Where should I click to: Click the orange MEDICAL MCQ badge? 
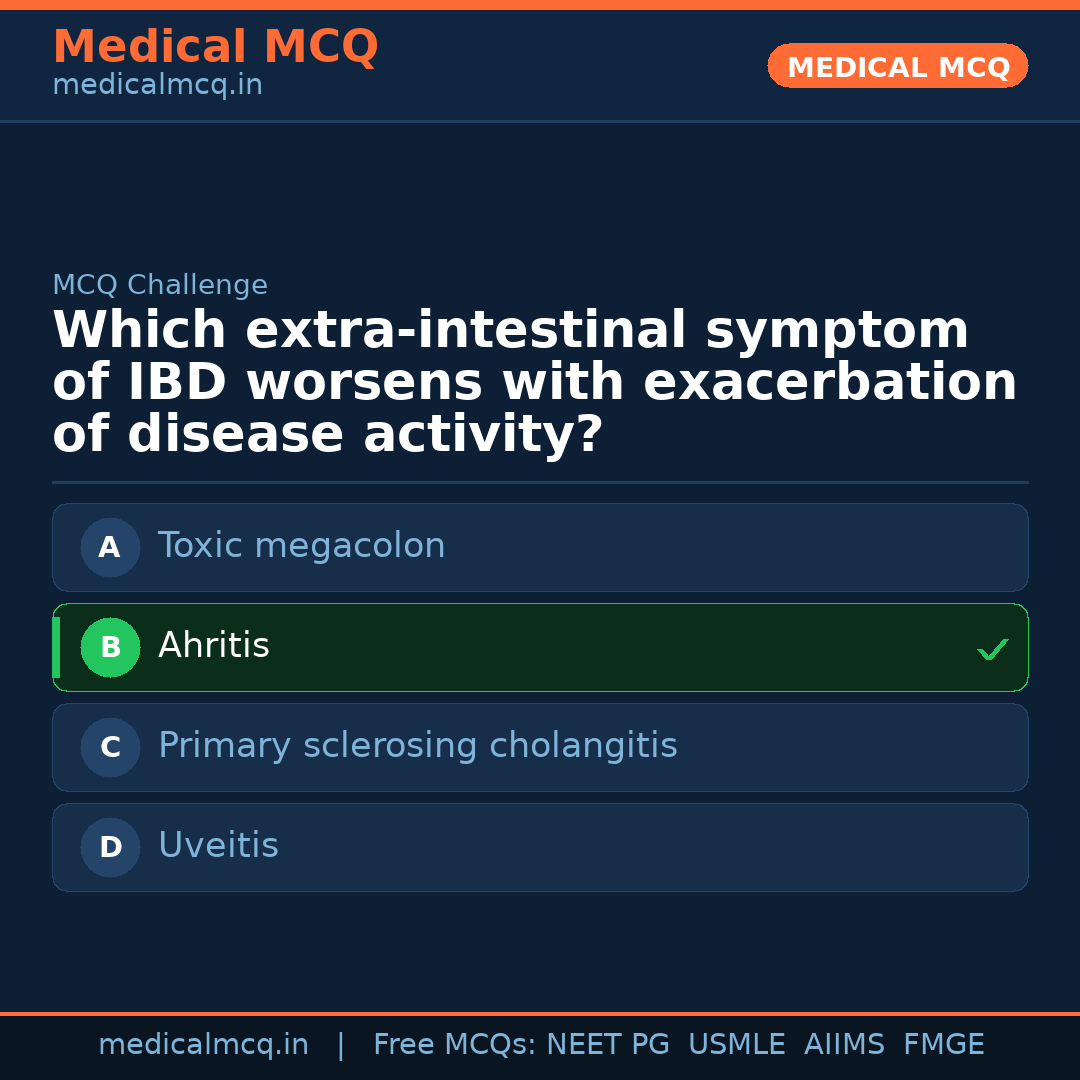point(897,67)
